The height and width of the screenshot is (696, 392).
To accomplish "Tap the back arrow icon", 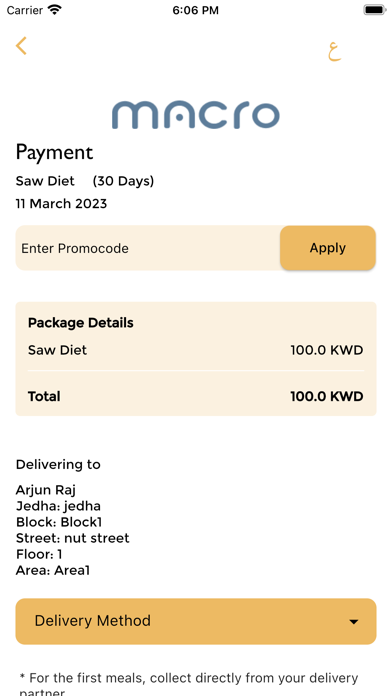I will click(x=21, y=46).
